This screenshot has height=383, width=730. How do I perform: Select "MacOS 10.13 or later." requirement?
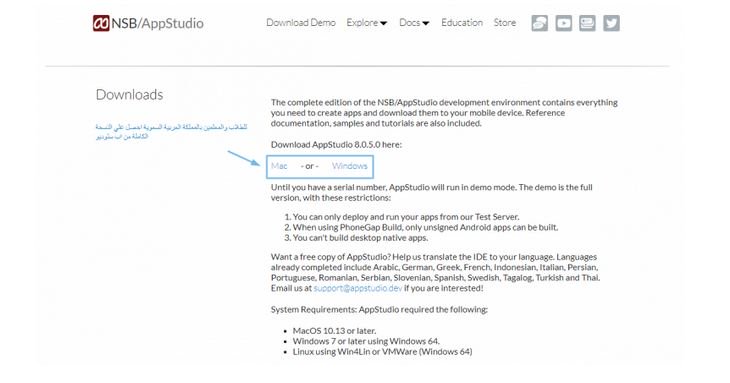pos(334,331)
